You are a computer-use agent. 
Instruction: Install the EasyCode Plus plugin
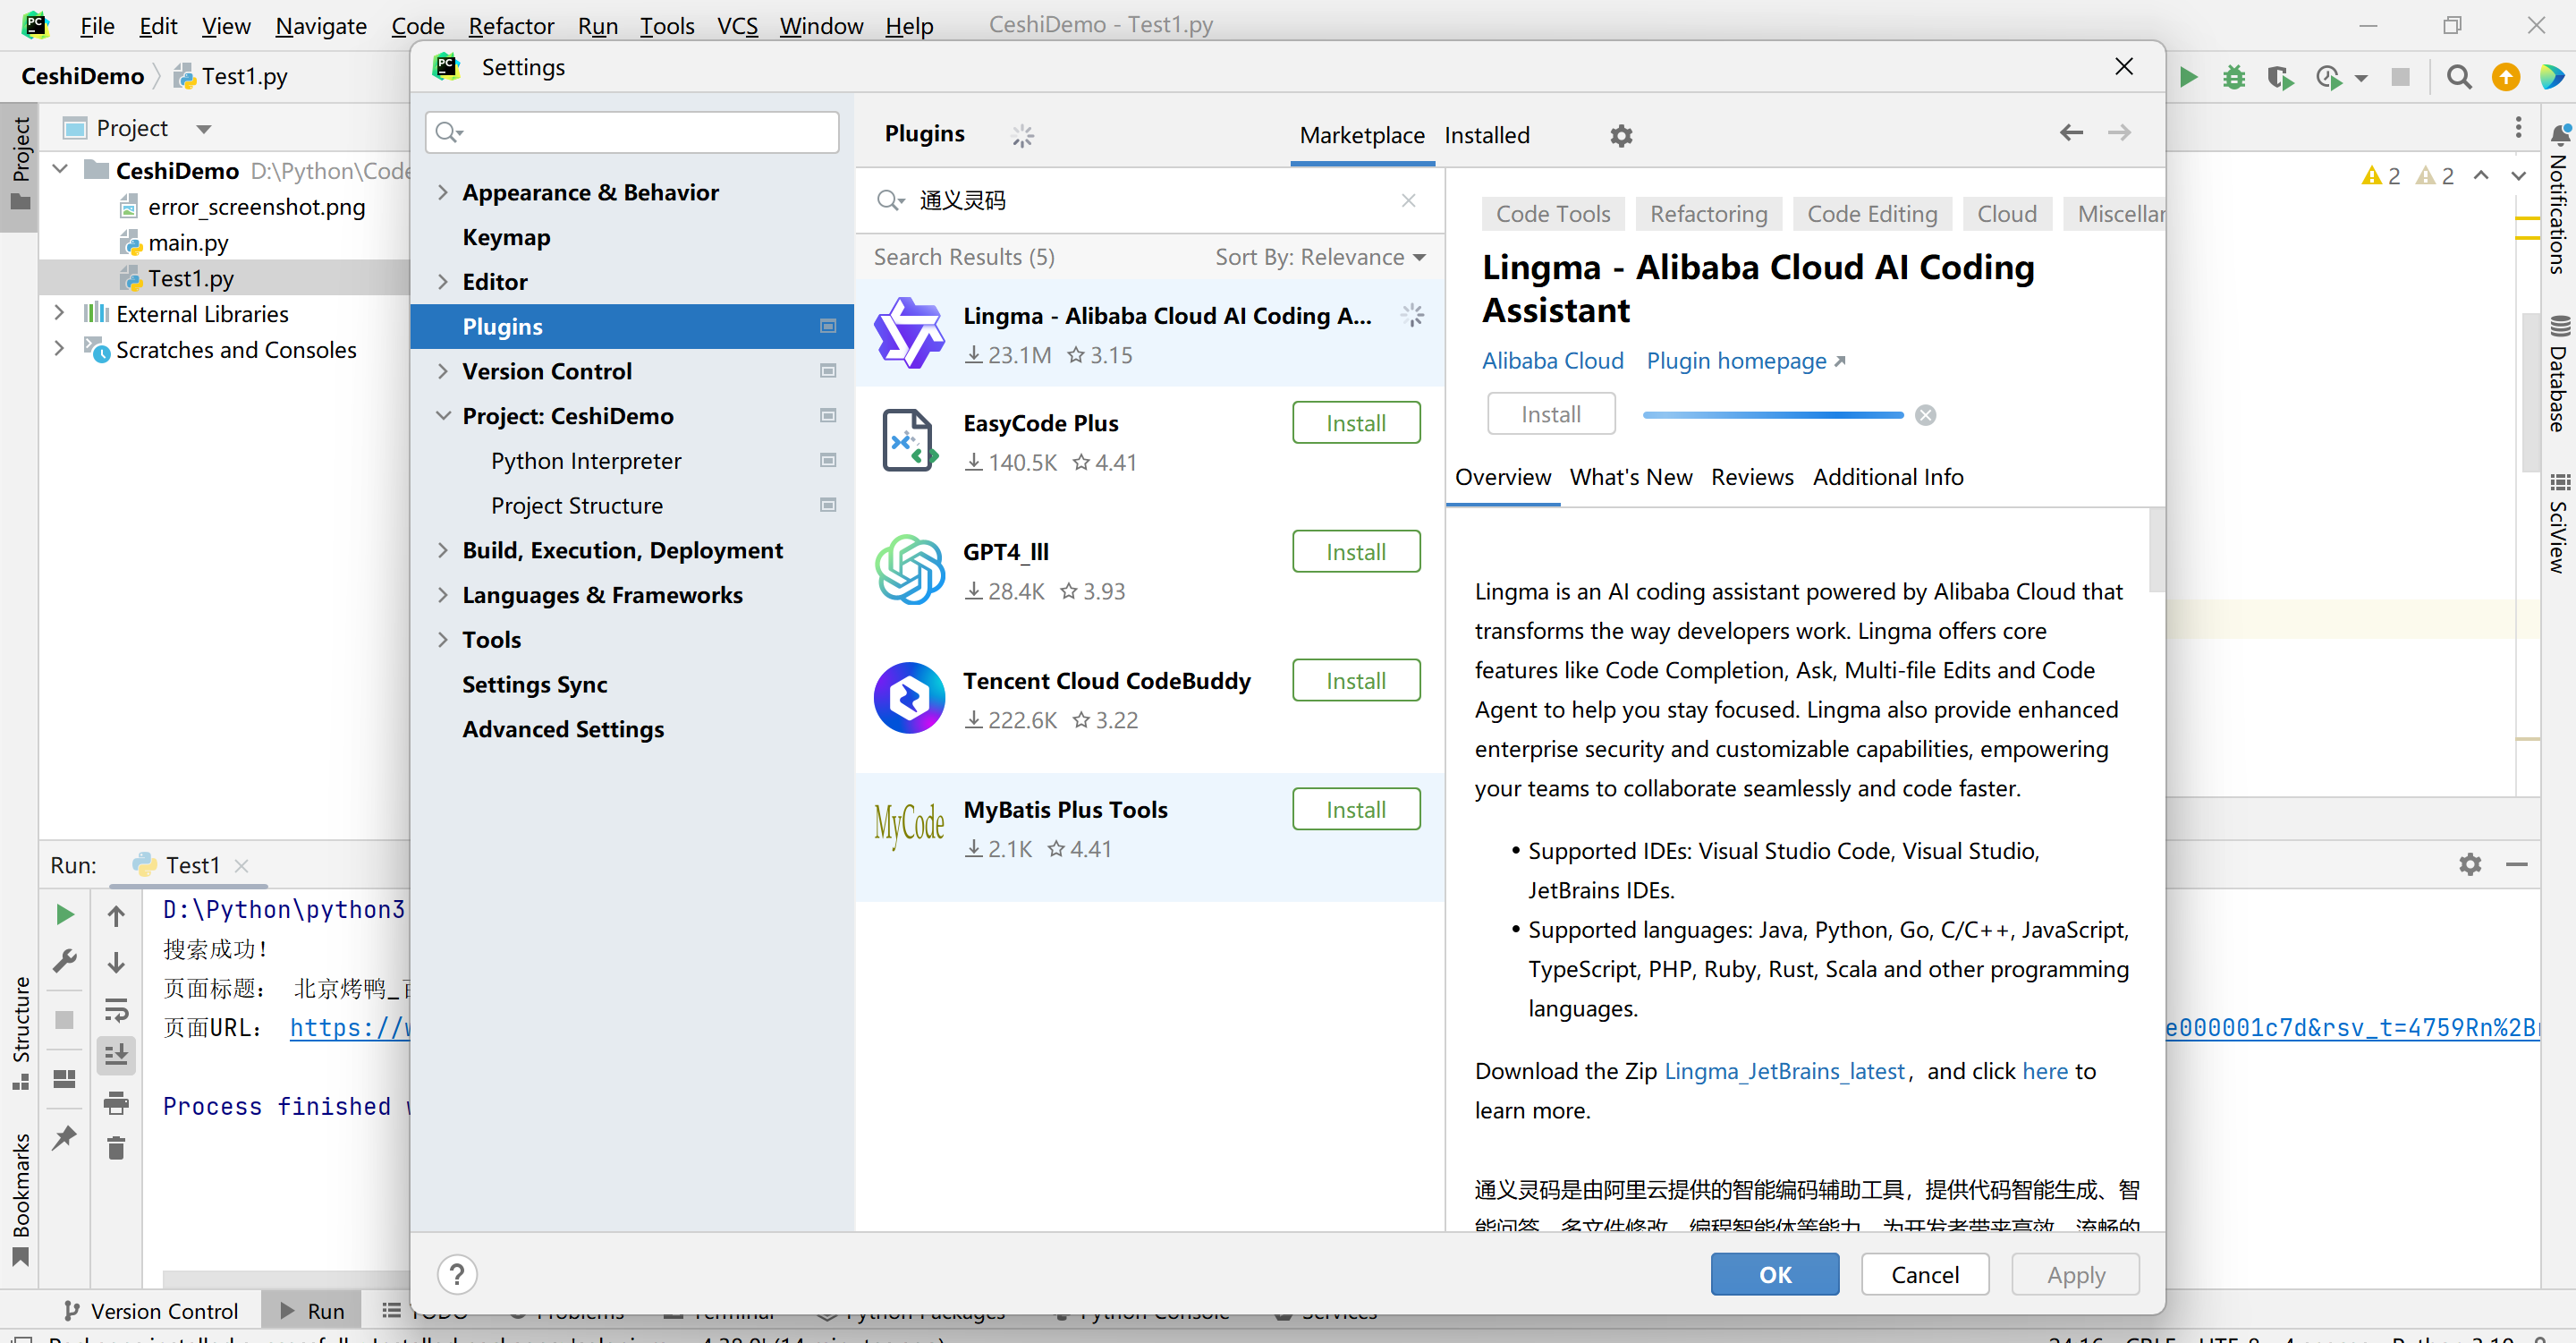1356,422
